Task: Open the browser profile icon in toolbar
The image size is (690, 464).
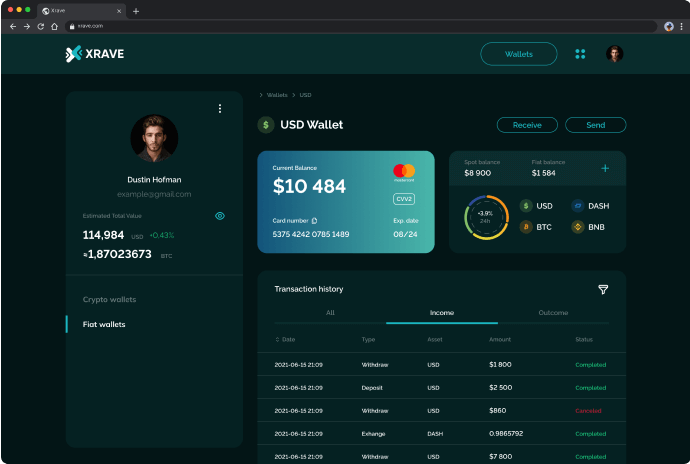Action: click(x=668, y=26)
